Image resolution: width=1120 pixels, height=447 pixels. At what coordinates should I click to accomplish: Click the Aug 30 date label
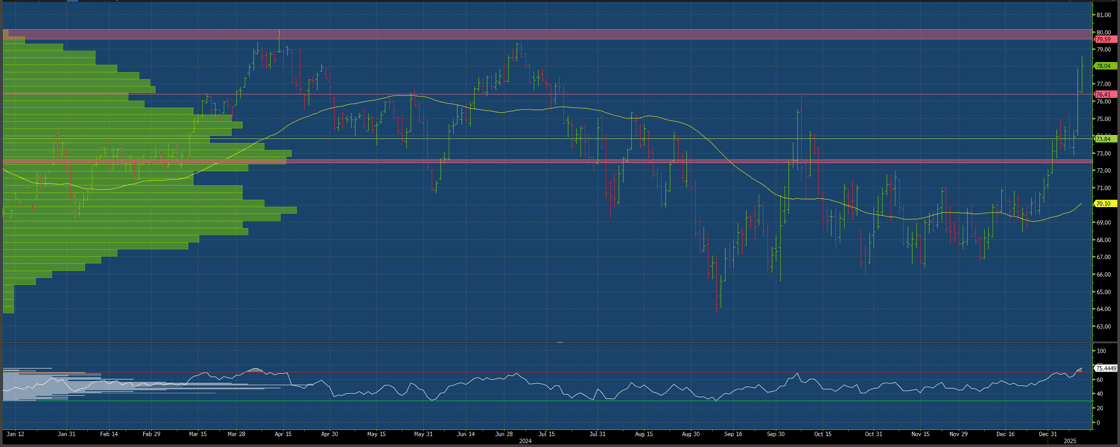point(691,433)
